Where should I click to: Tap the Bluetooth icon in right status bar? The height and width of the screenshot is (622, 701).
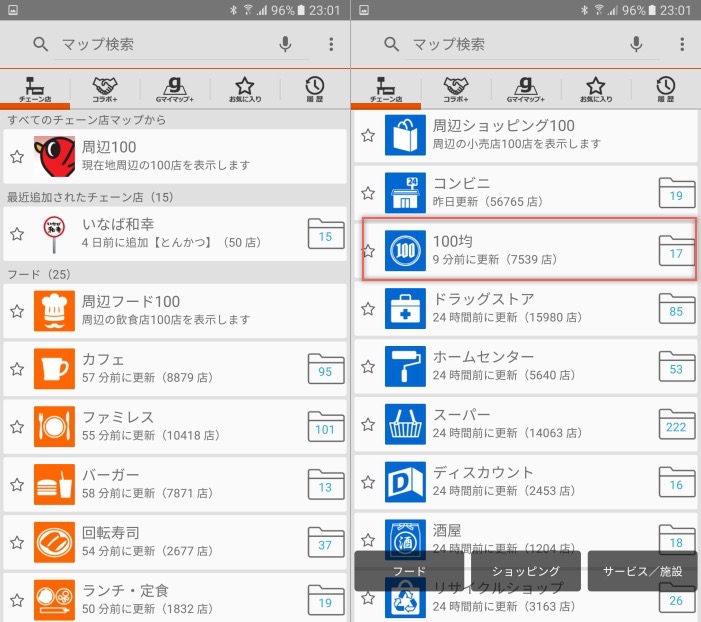(584, 10)
